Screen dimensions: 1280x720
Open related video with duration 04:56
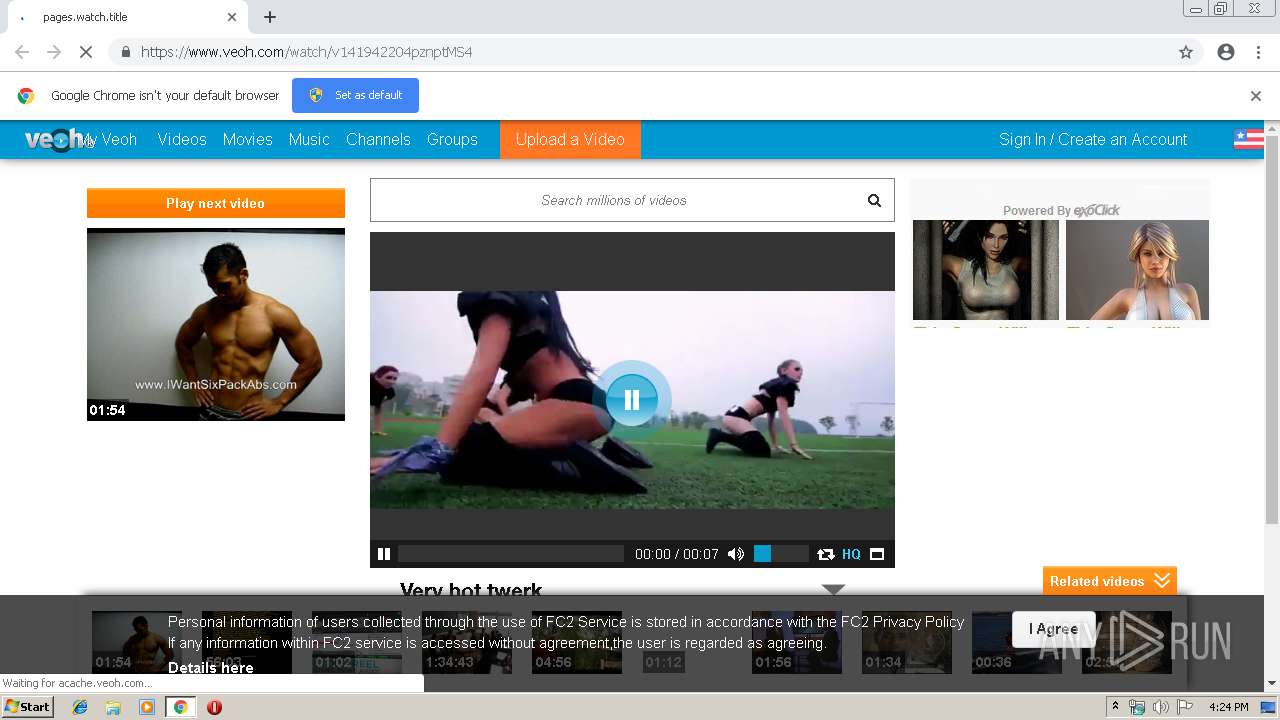577,642
